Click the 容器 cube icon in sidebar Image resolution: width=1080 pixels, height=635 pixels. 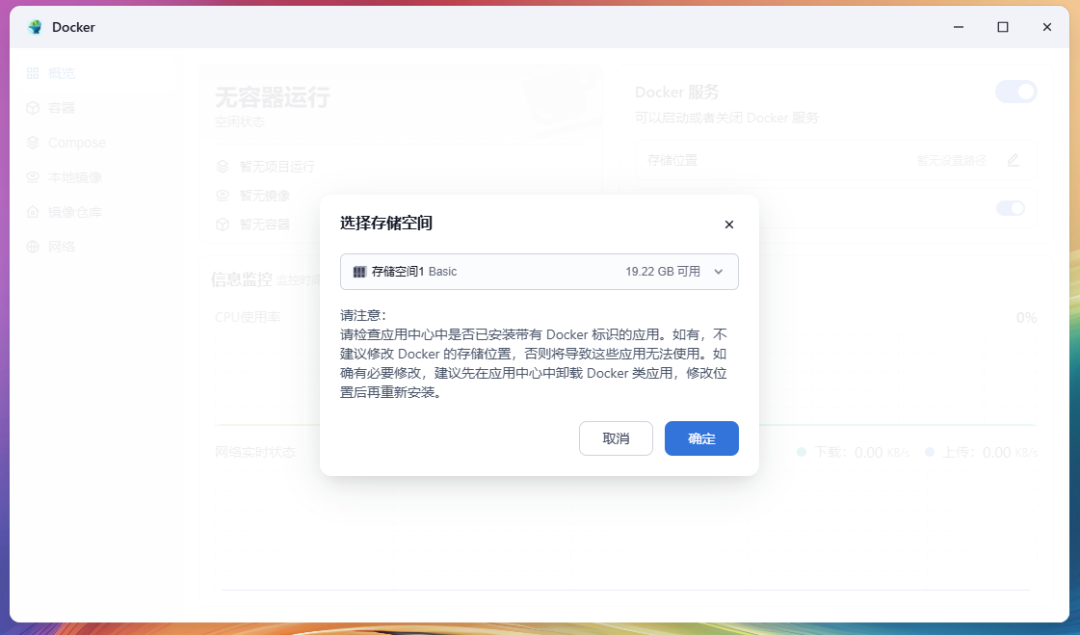(x=32, y=108)
